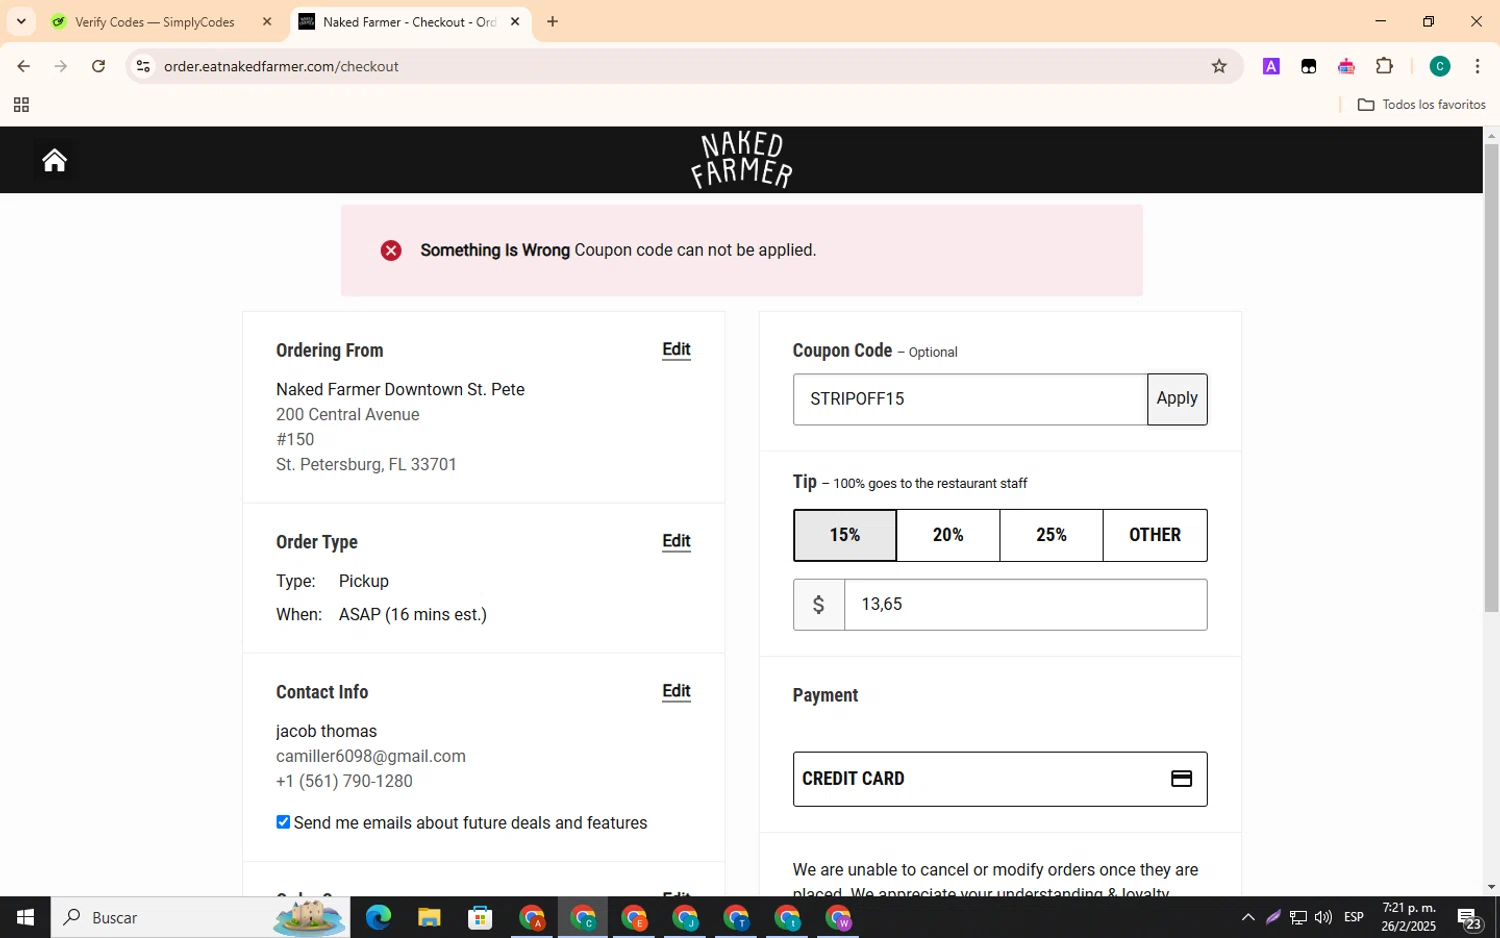Edit the Contact Info section

[676, 692]
